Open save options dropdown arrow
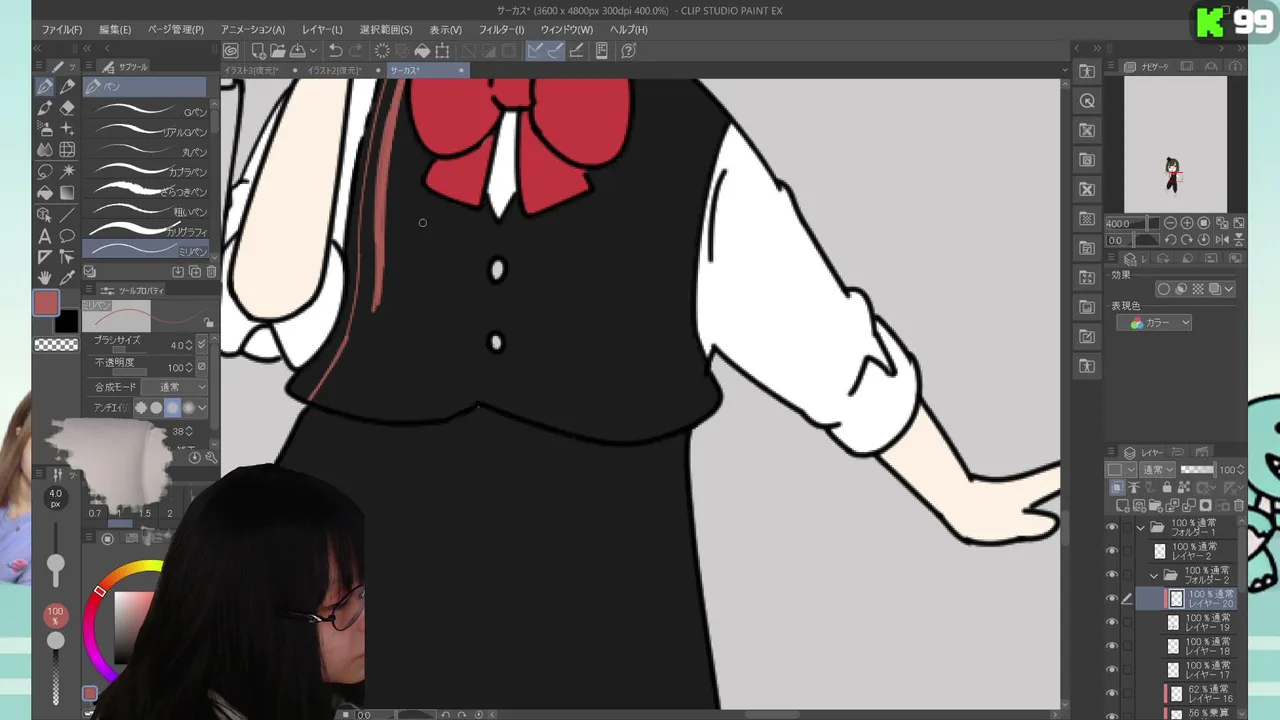This screenshot has height=720, width=1280. click(x=313, y=51)
